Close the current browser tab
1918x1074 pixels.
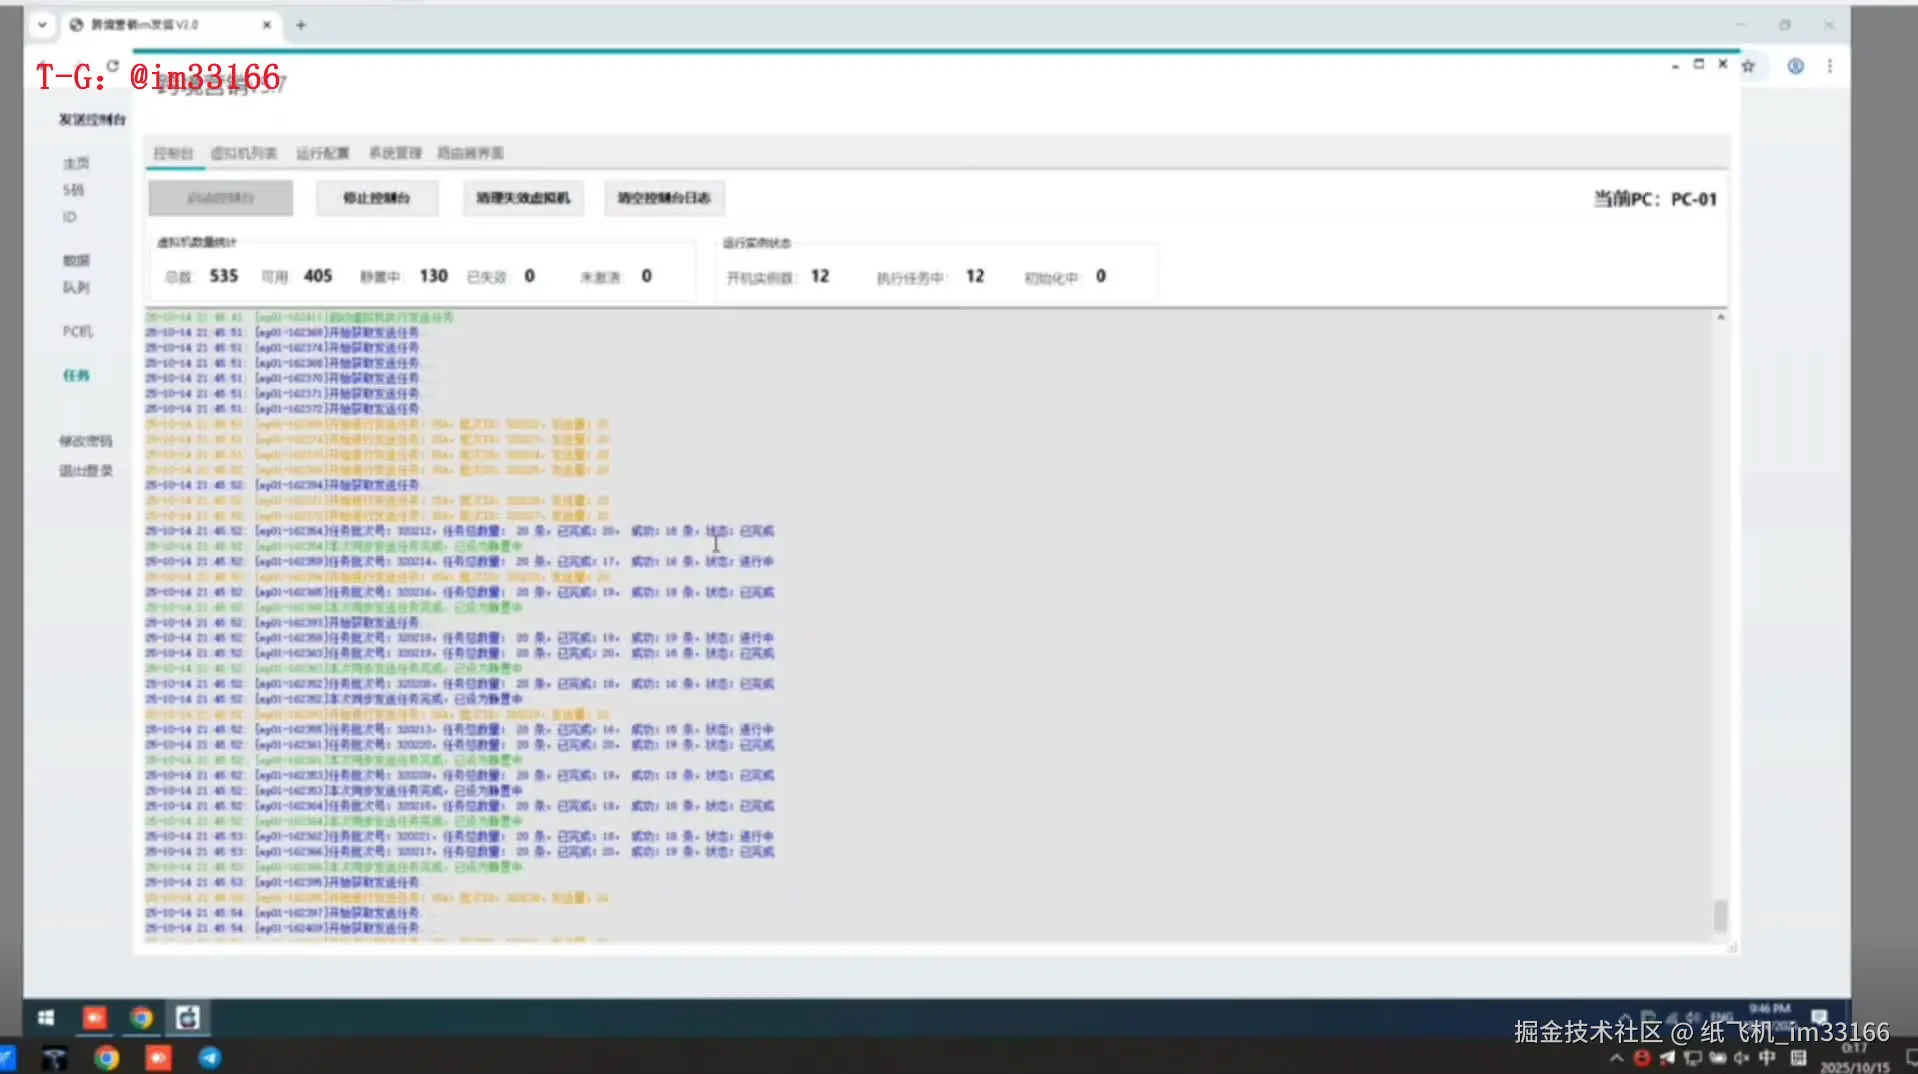[x=267, y=25]
